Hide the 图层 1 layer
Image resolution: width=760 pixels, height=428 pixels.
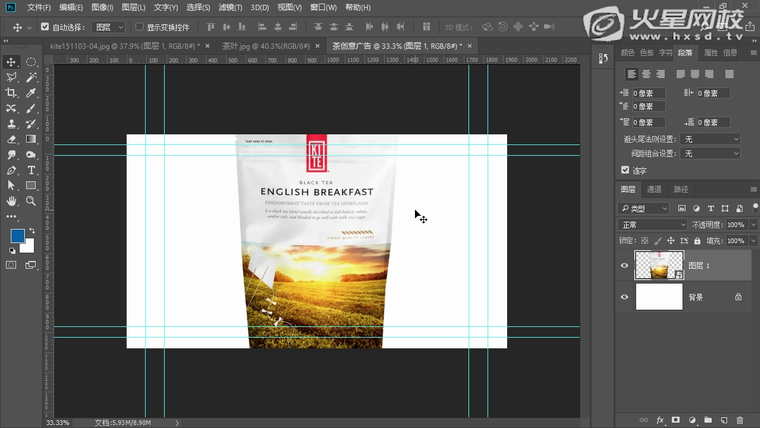(625, 265)
